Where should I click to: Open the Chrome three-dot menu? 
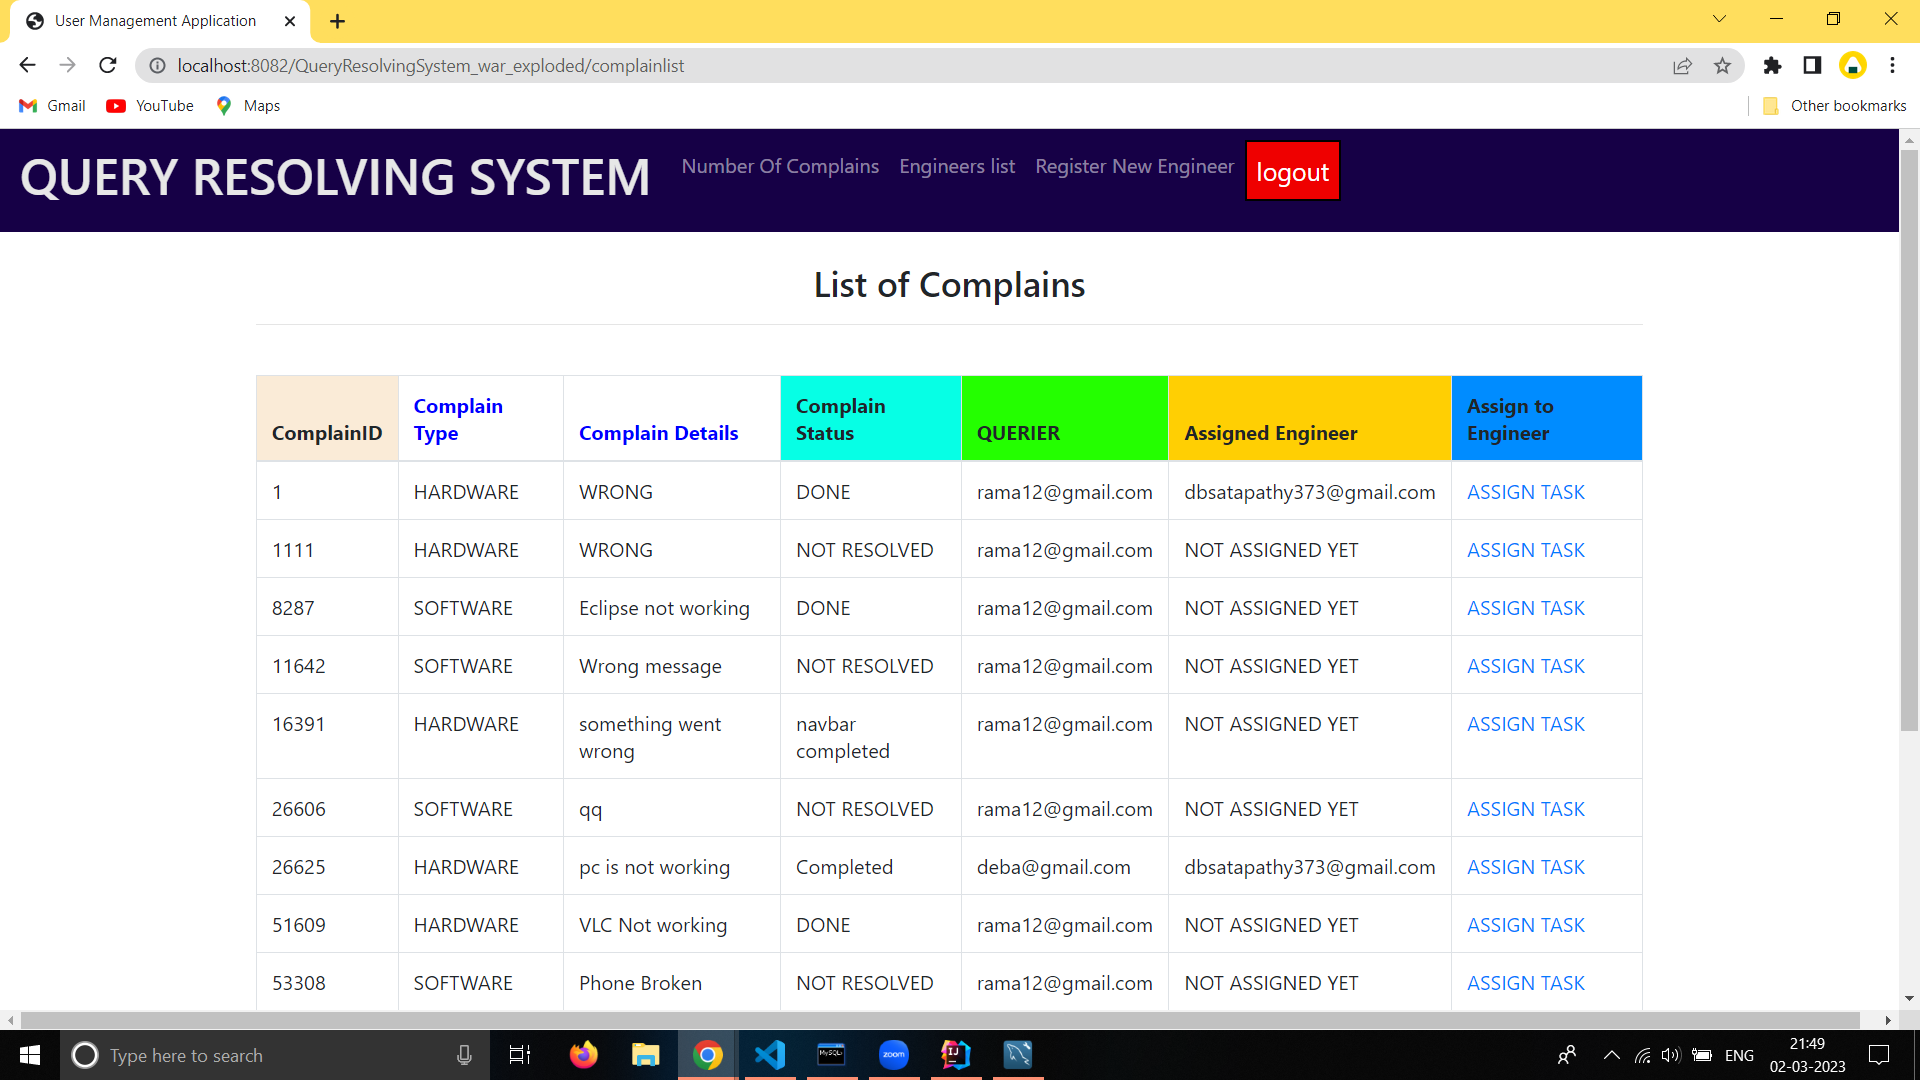coord(1892,66)
